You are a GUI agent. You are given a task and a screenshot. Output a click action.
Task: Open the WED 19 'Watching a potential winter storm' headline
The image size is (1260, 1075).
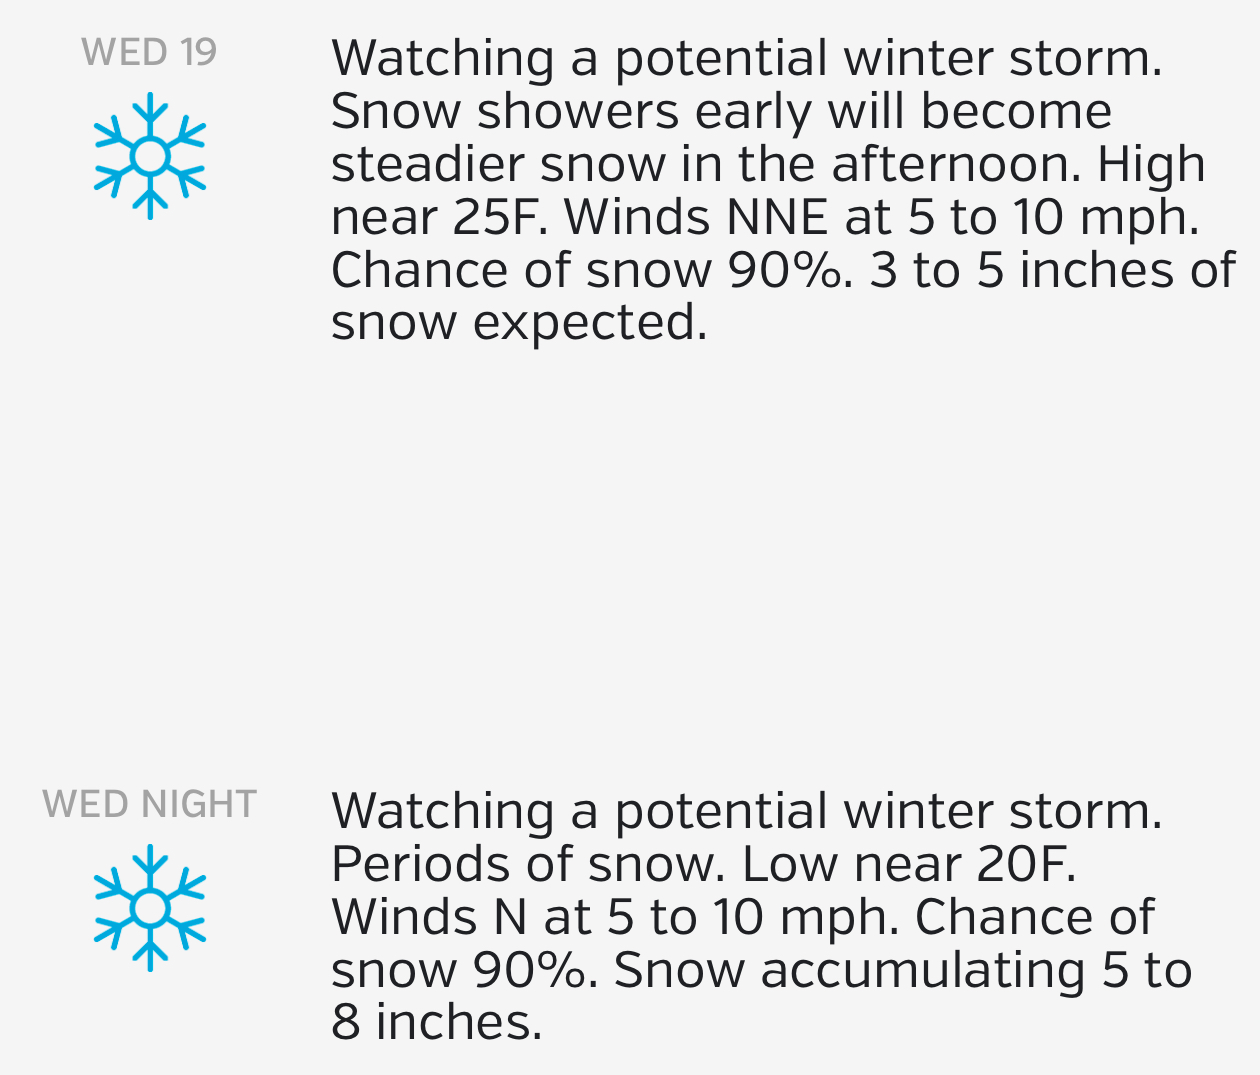click(x=747, y=59)
